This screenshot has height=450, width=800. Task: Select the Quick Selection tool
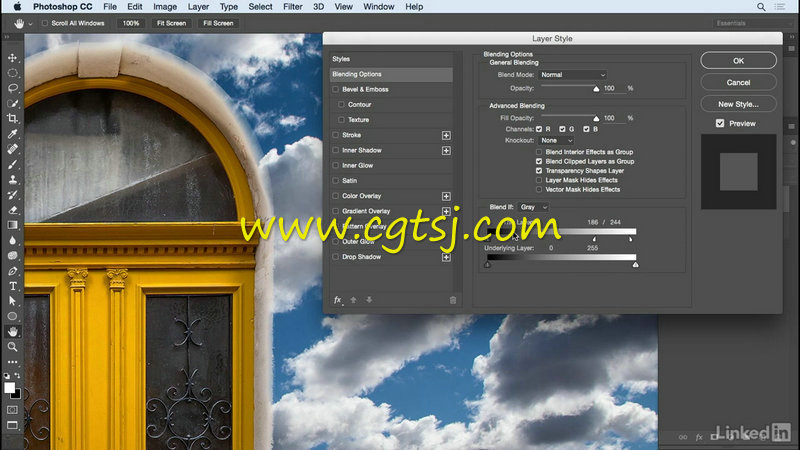(x=12, y=103)
